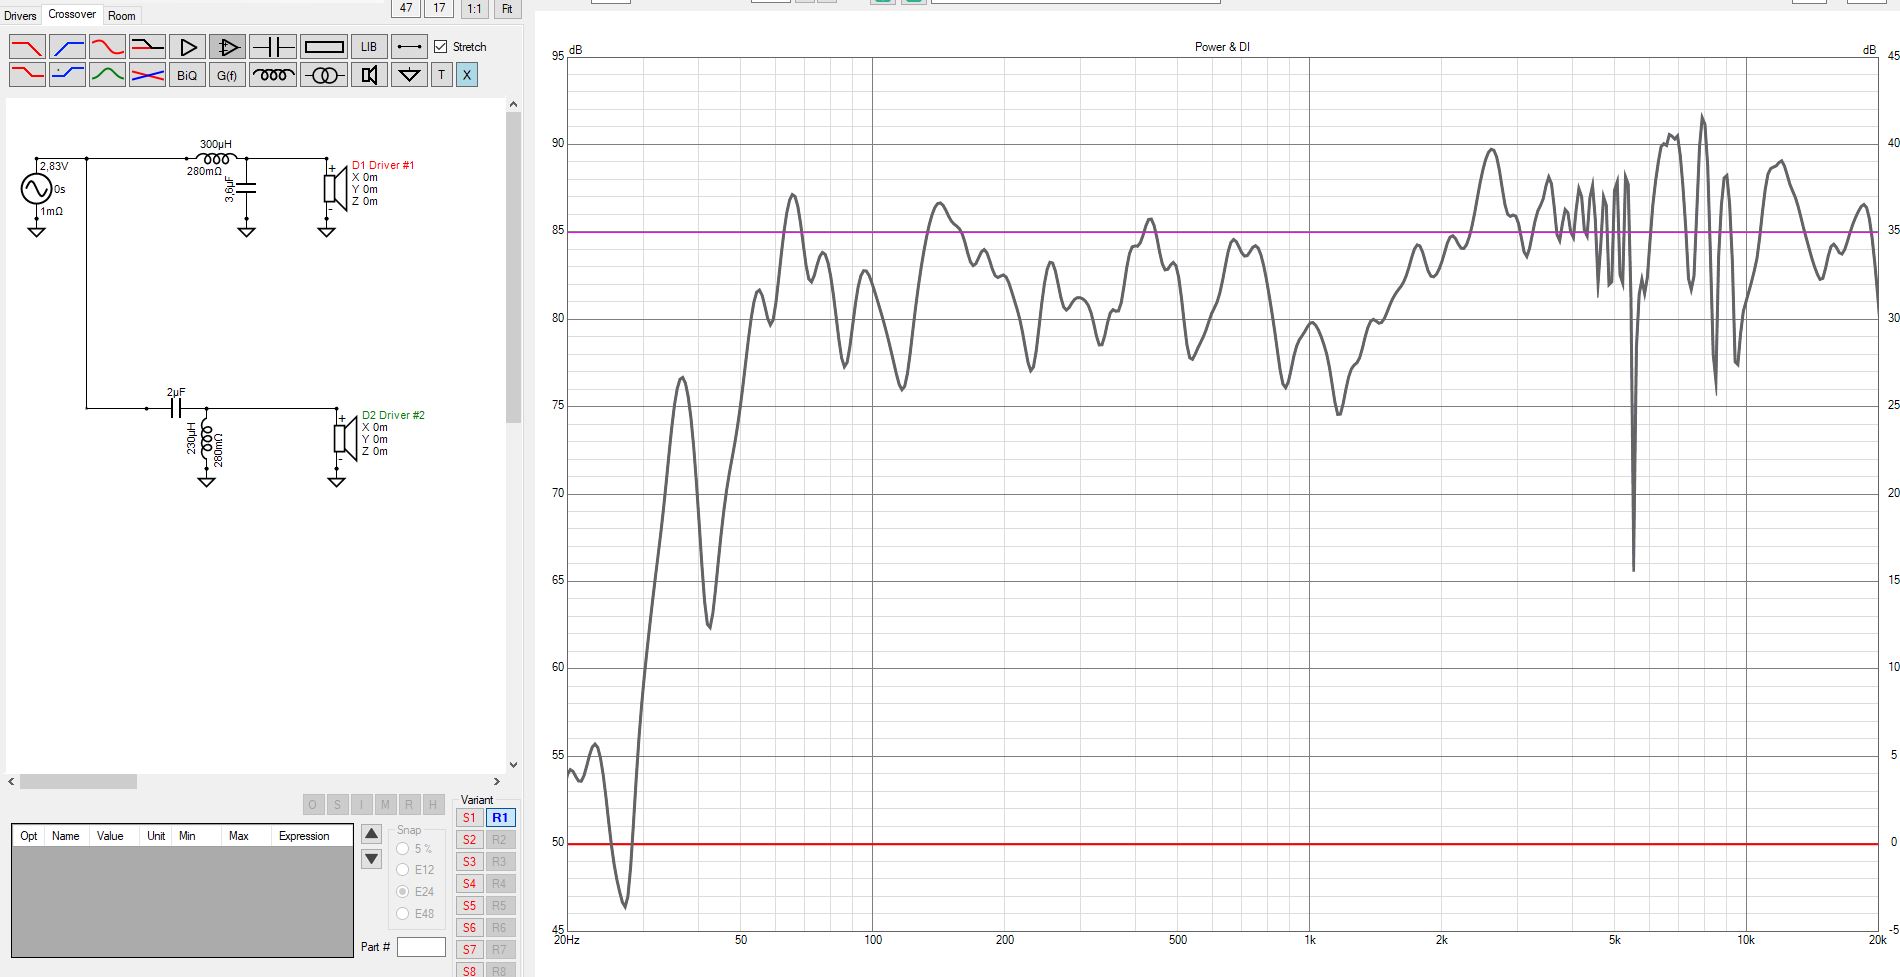The height and width of the screenshot is (977, 1900).
Task: Add a ground symbol
Action: pyautogui.click(x=409, y=75)
